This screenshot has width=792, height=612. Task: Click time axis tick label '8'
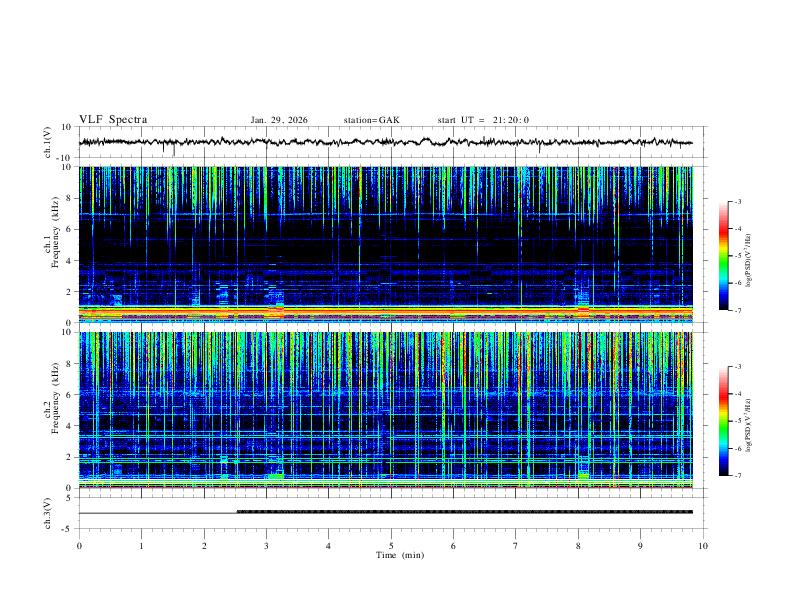[578, 546]
